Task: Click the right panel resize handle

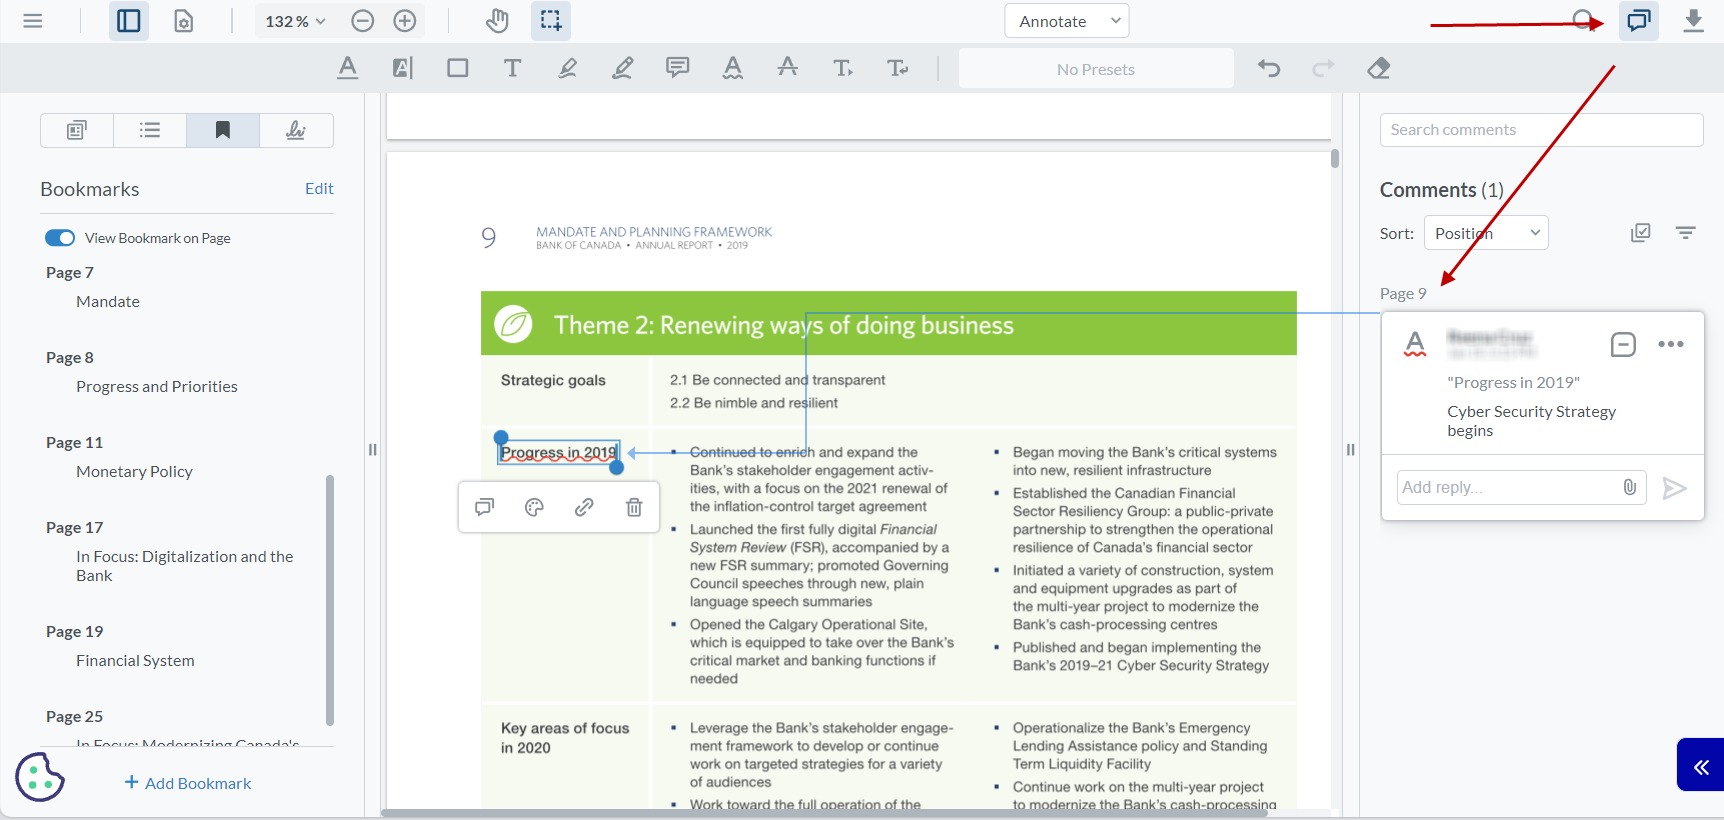Action: (x=1350, y=450)
